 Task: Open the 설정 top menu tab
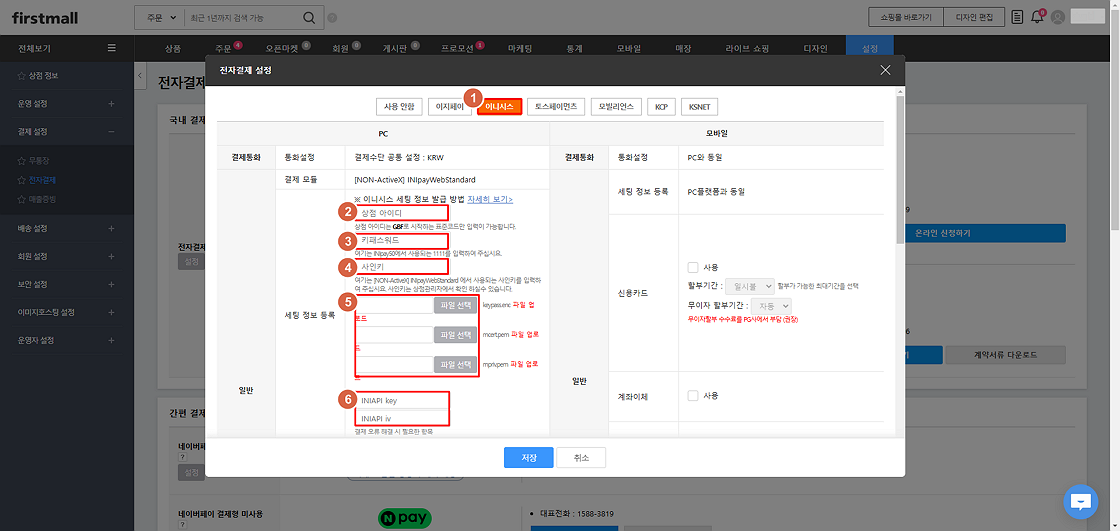coord(869,49)
